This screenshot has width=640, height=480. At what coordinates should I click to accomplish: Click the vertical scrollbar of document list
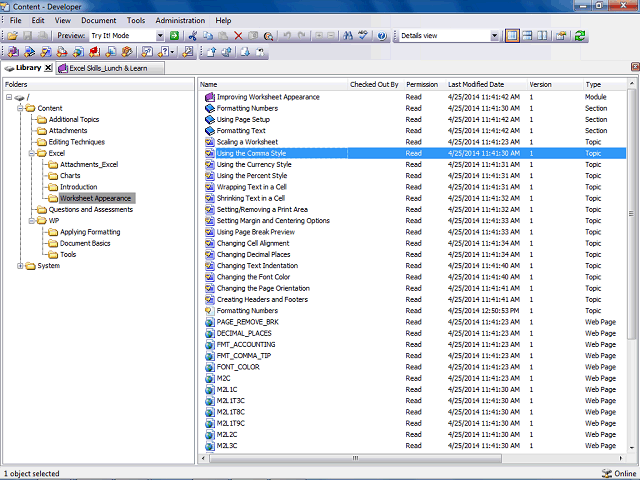631,212
